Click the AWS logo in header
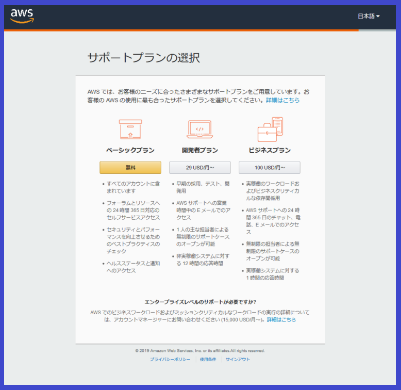 coord(22,16)
